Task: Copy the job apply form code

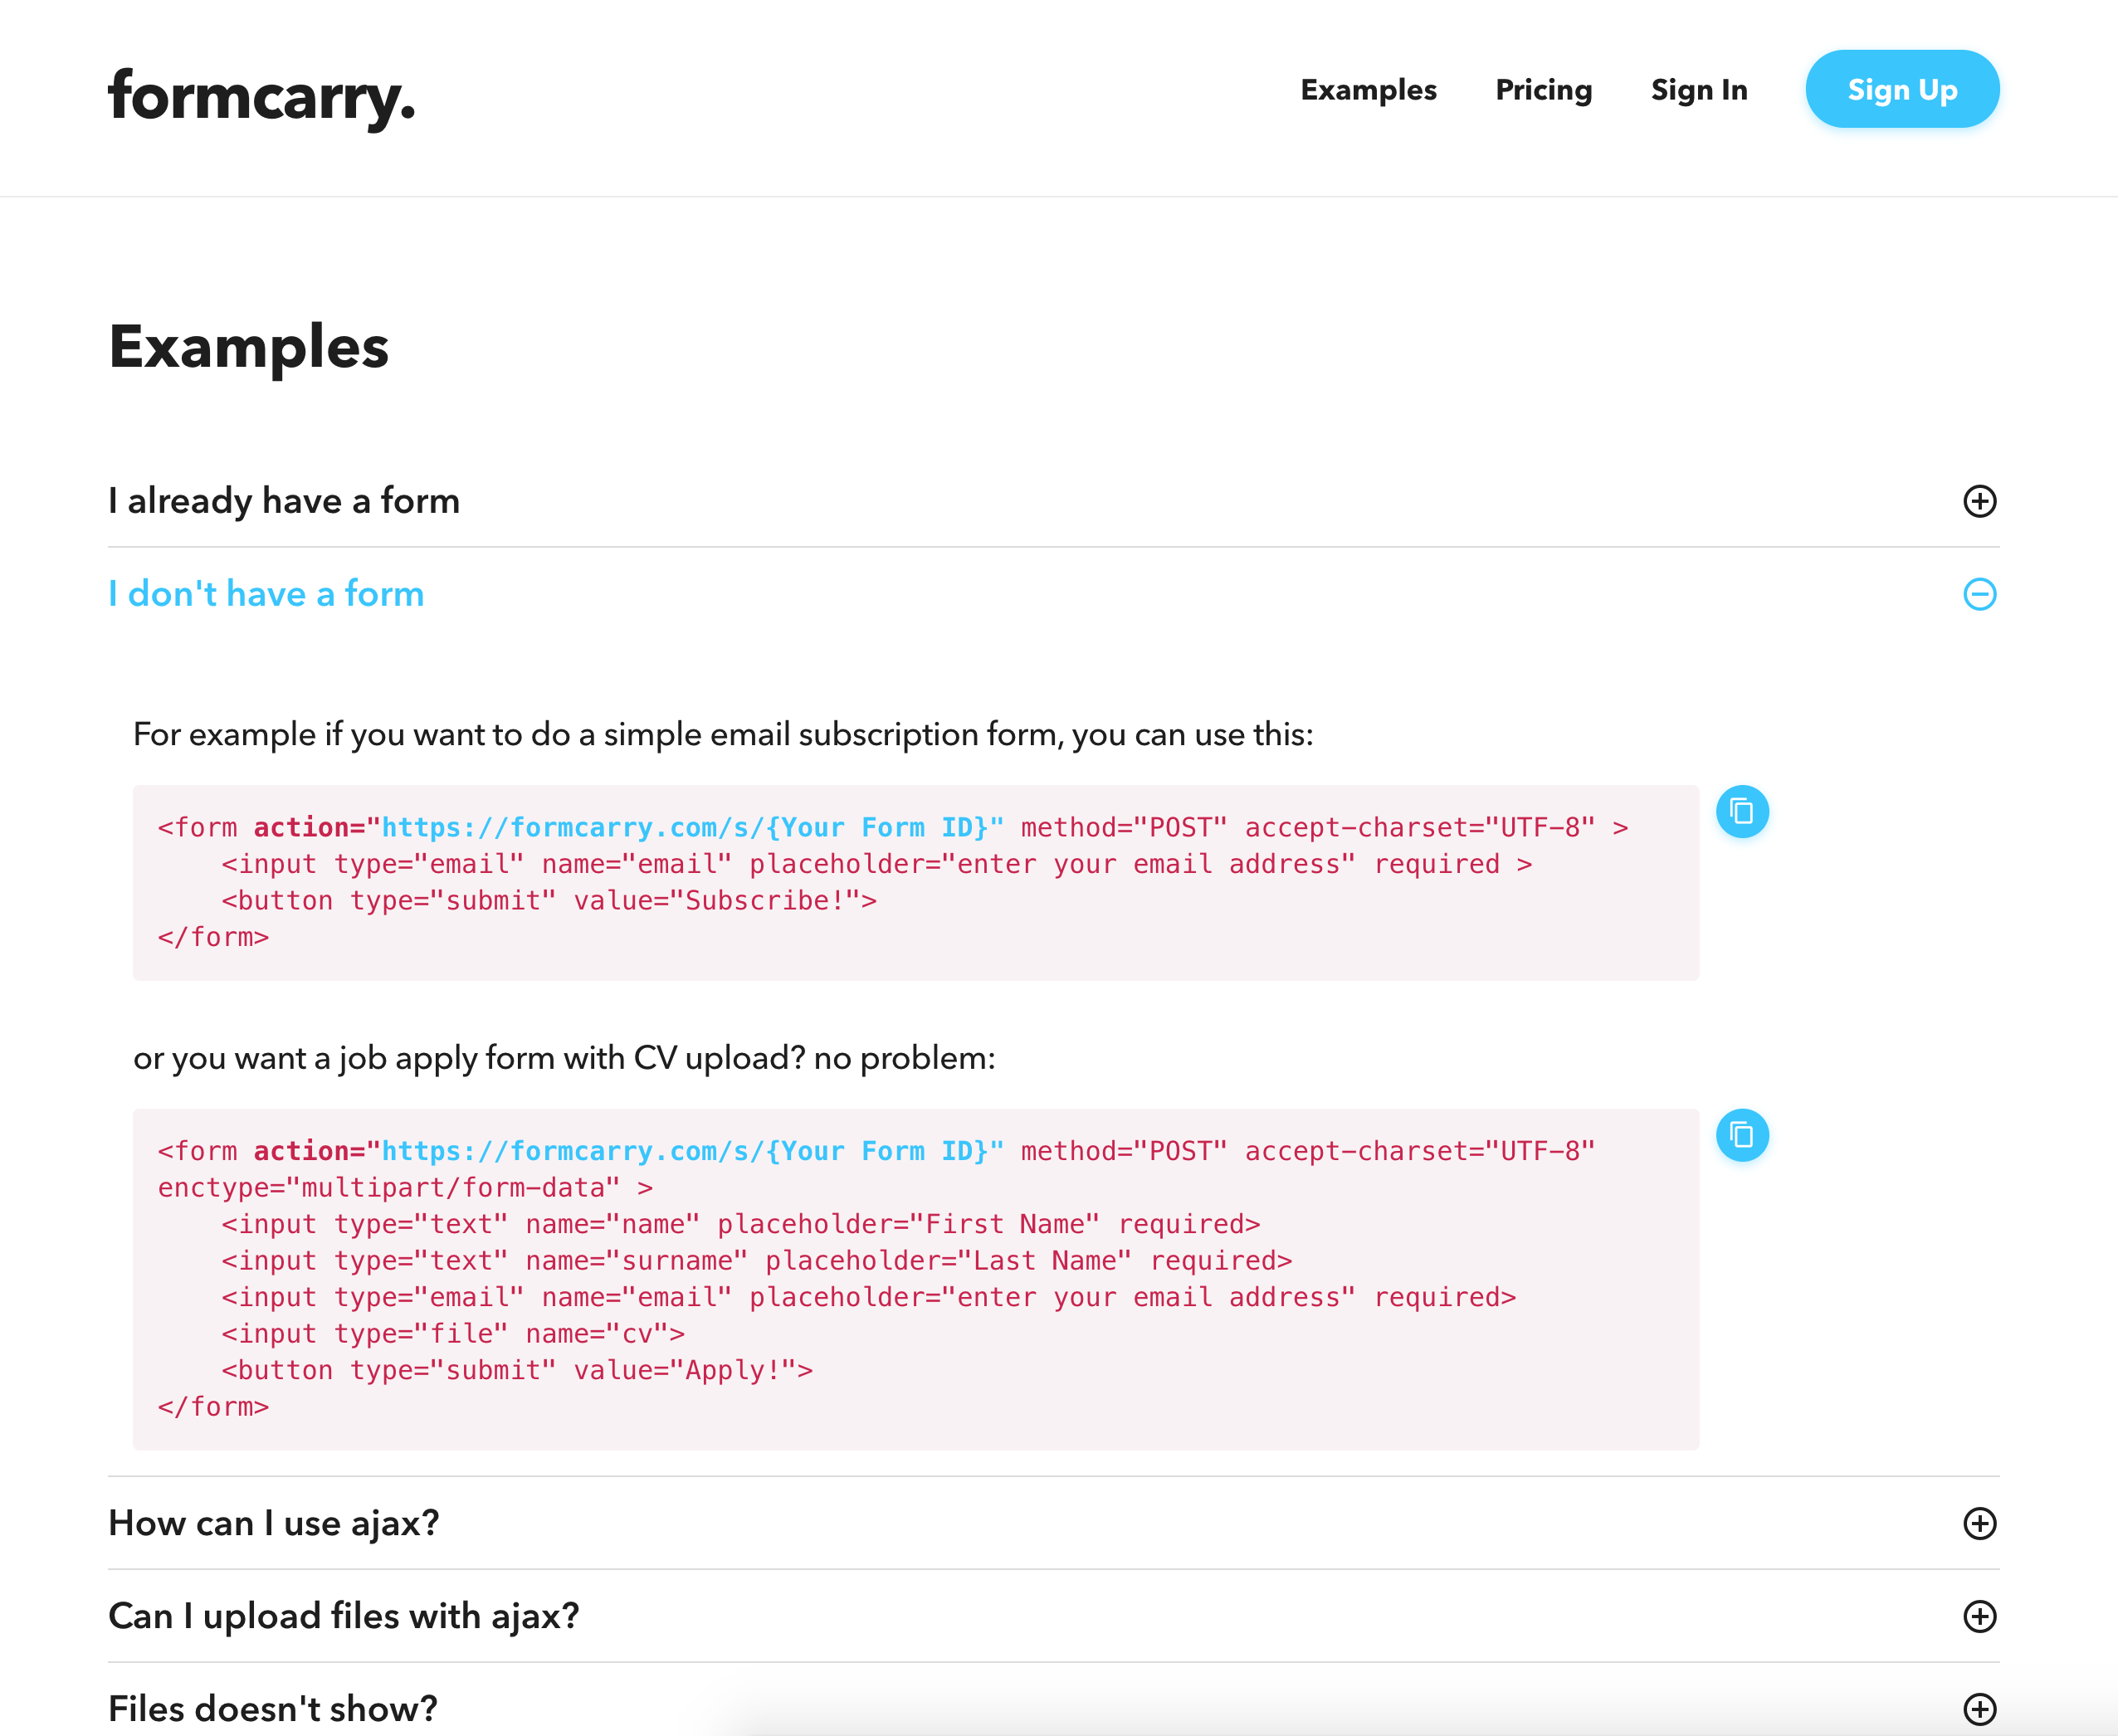Action: tap(1742, 1135)
